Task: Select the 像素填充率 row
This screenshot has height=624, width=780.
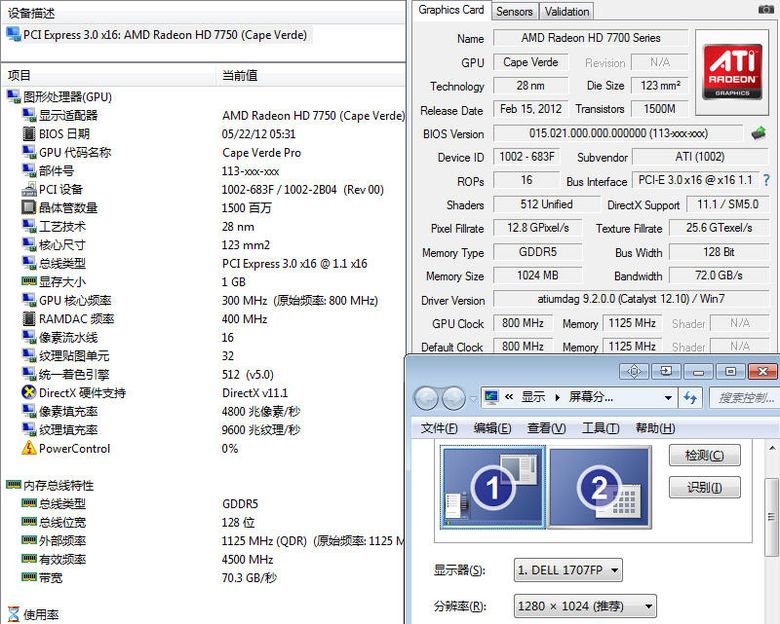Action: click(204, 411)
